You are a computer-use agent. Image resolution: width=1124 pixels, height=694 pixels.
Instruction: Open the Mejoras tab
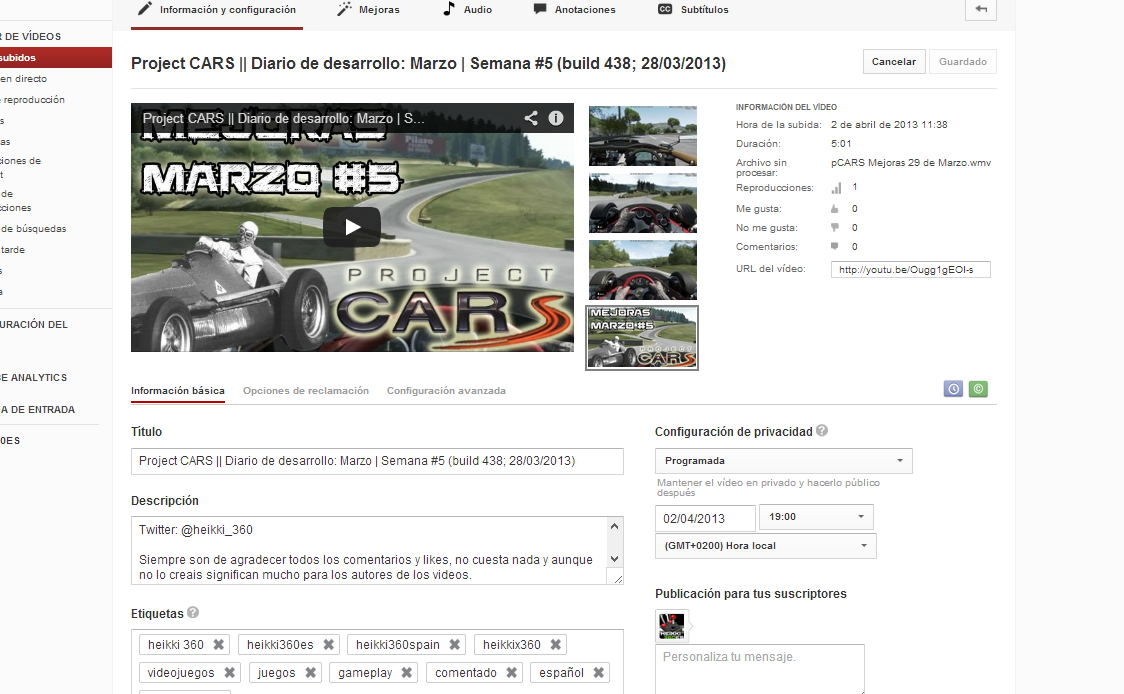click(x=368, y=10)
